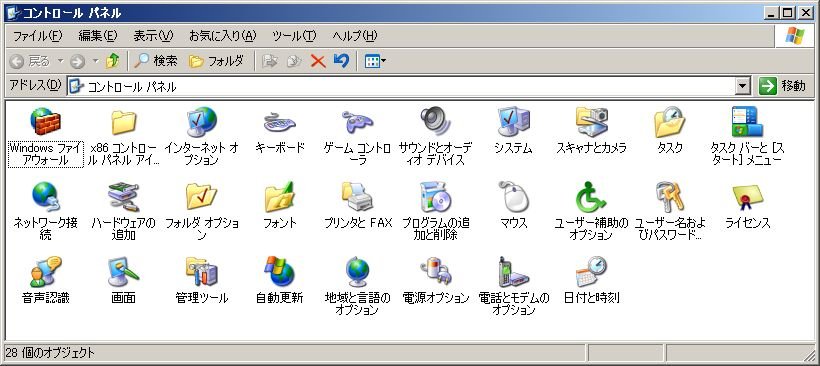Open the 電源オプション icon
Viewport: 820px width, 366px height.
tap(435, 271)
